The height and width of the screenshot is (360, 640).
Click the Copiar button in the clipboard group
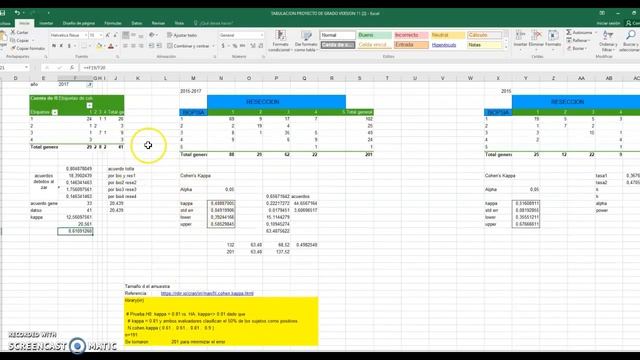[20, 40]
